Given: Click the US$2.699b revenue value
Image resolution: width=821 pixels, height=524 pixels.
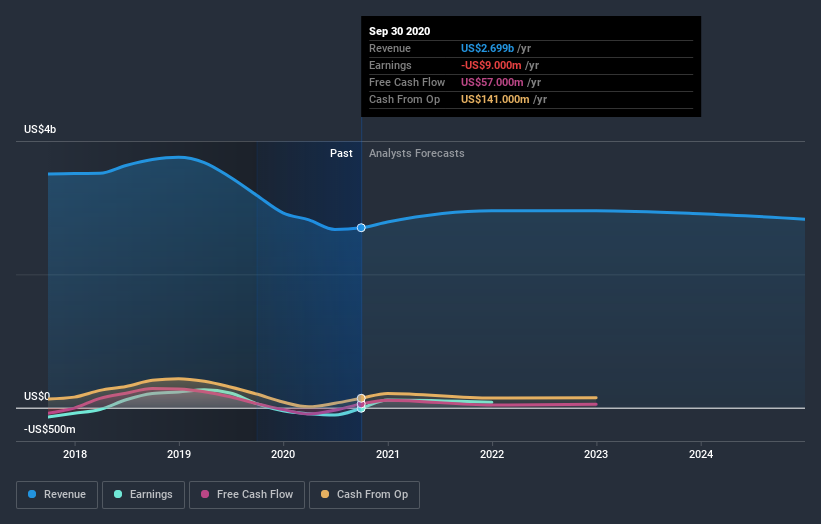Looking at the screenshot, I should click(x=487, y=48).
